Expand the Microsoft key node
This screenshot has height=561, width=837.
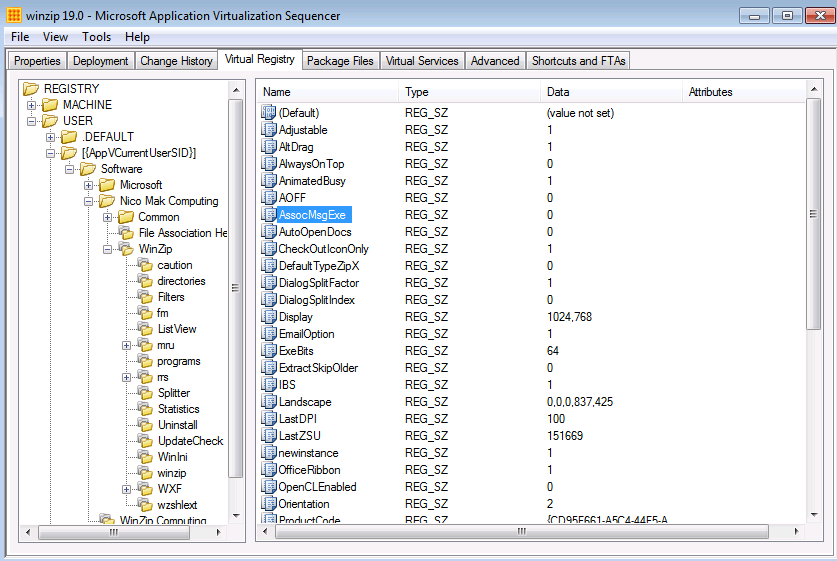89,185
